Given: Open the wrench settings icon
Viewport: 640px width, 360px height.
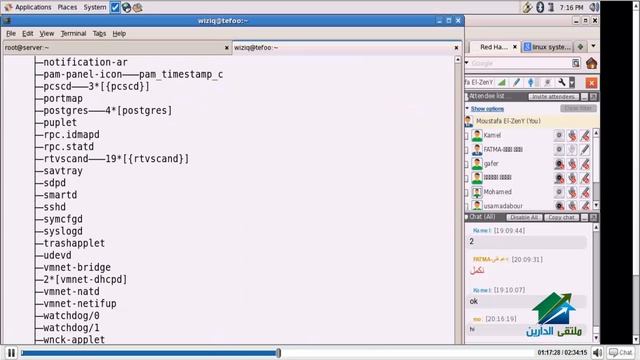Looking at the screenshot, I should [x=562, y=82].
